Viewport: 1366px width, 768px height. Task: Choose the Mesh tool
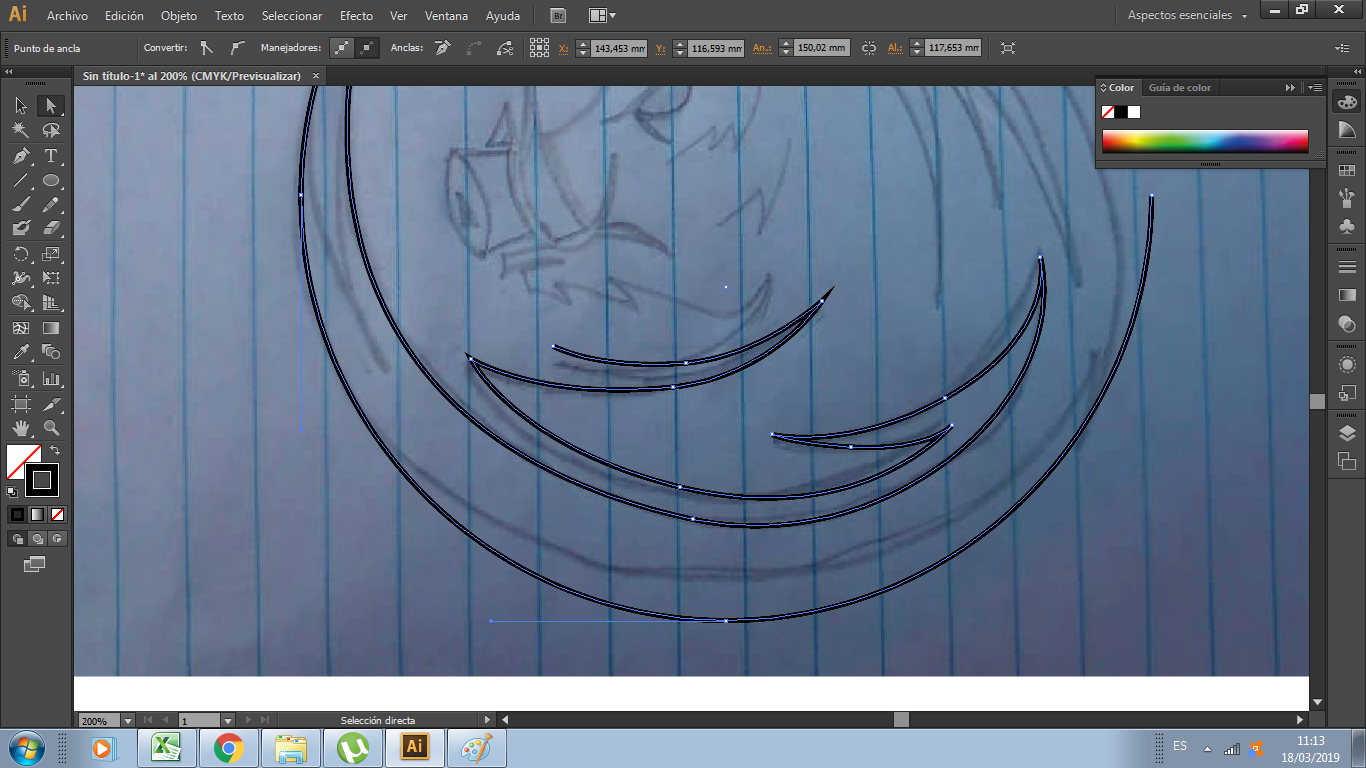point(21,327)
